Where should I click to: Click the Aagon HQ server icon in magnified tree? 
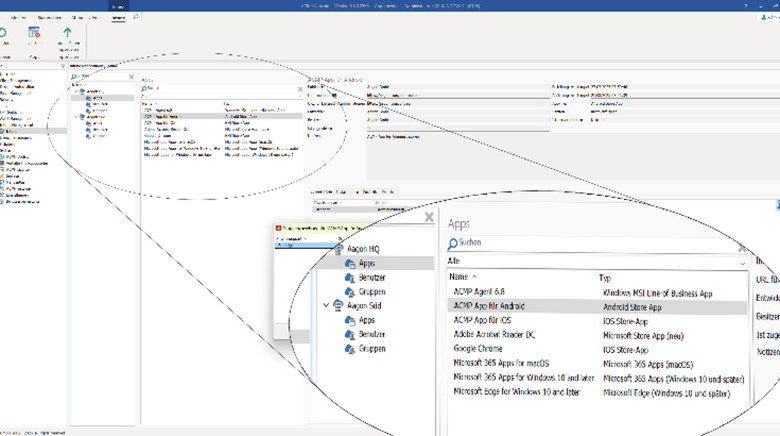[338, 248]
